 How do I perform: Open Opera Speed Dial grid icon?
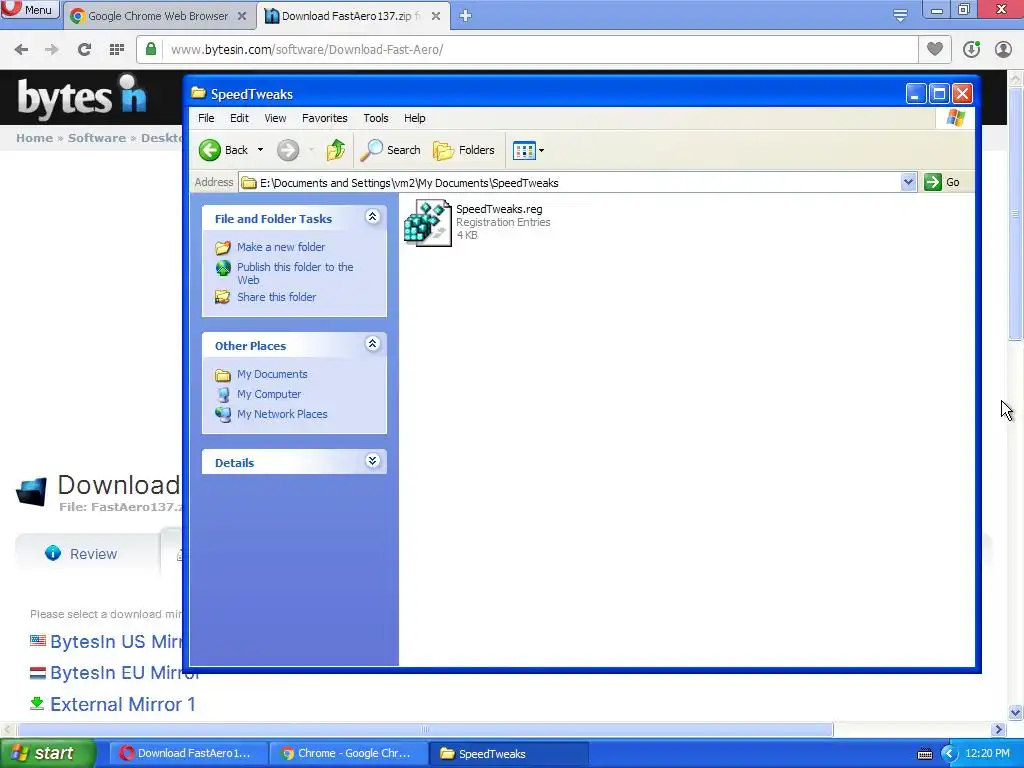tap(117, 50)
